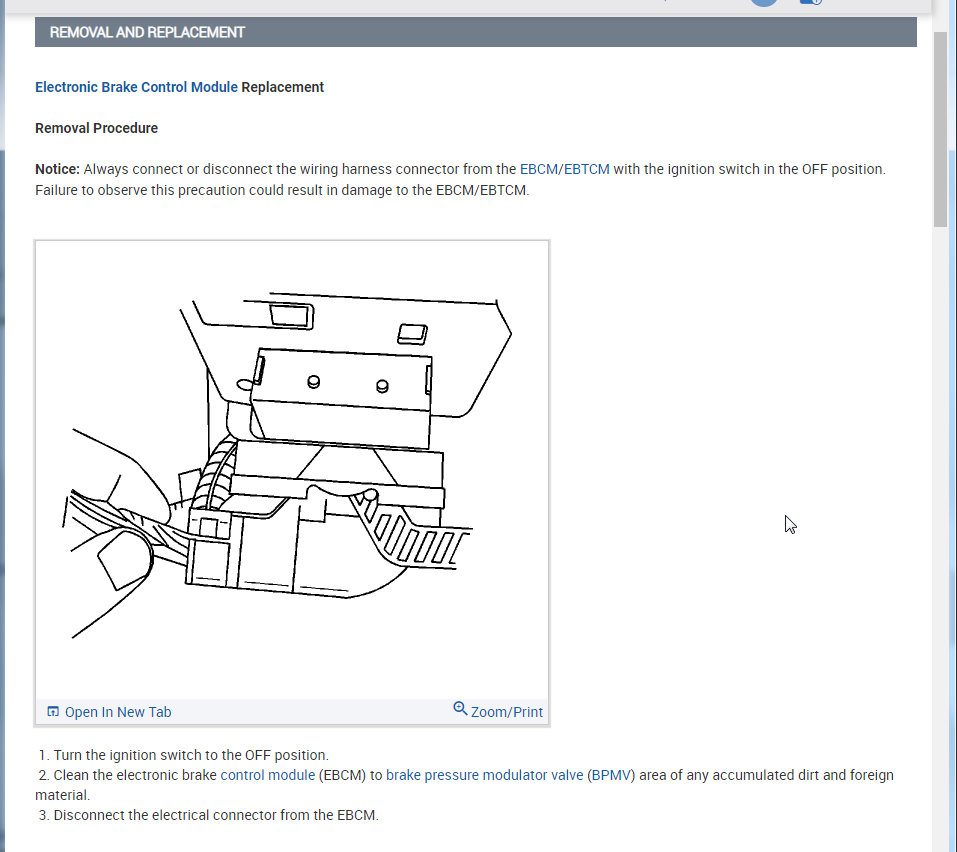Viewport: 957px width, 852px height.
Task: Click the Replacement heading text
Action: point(282,87)
